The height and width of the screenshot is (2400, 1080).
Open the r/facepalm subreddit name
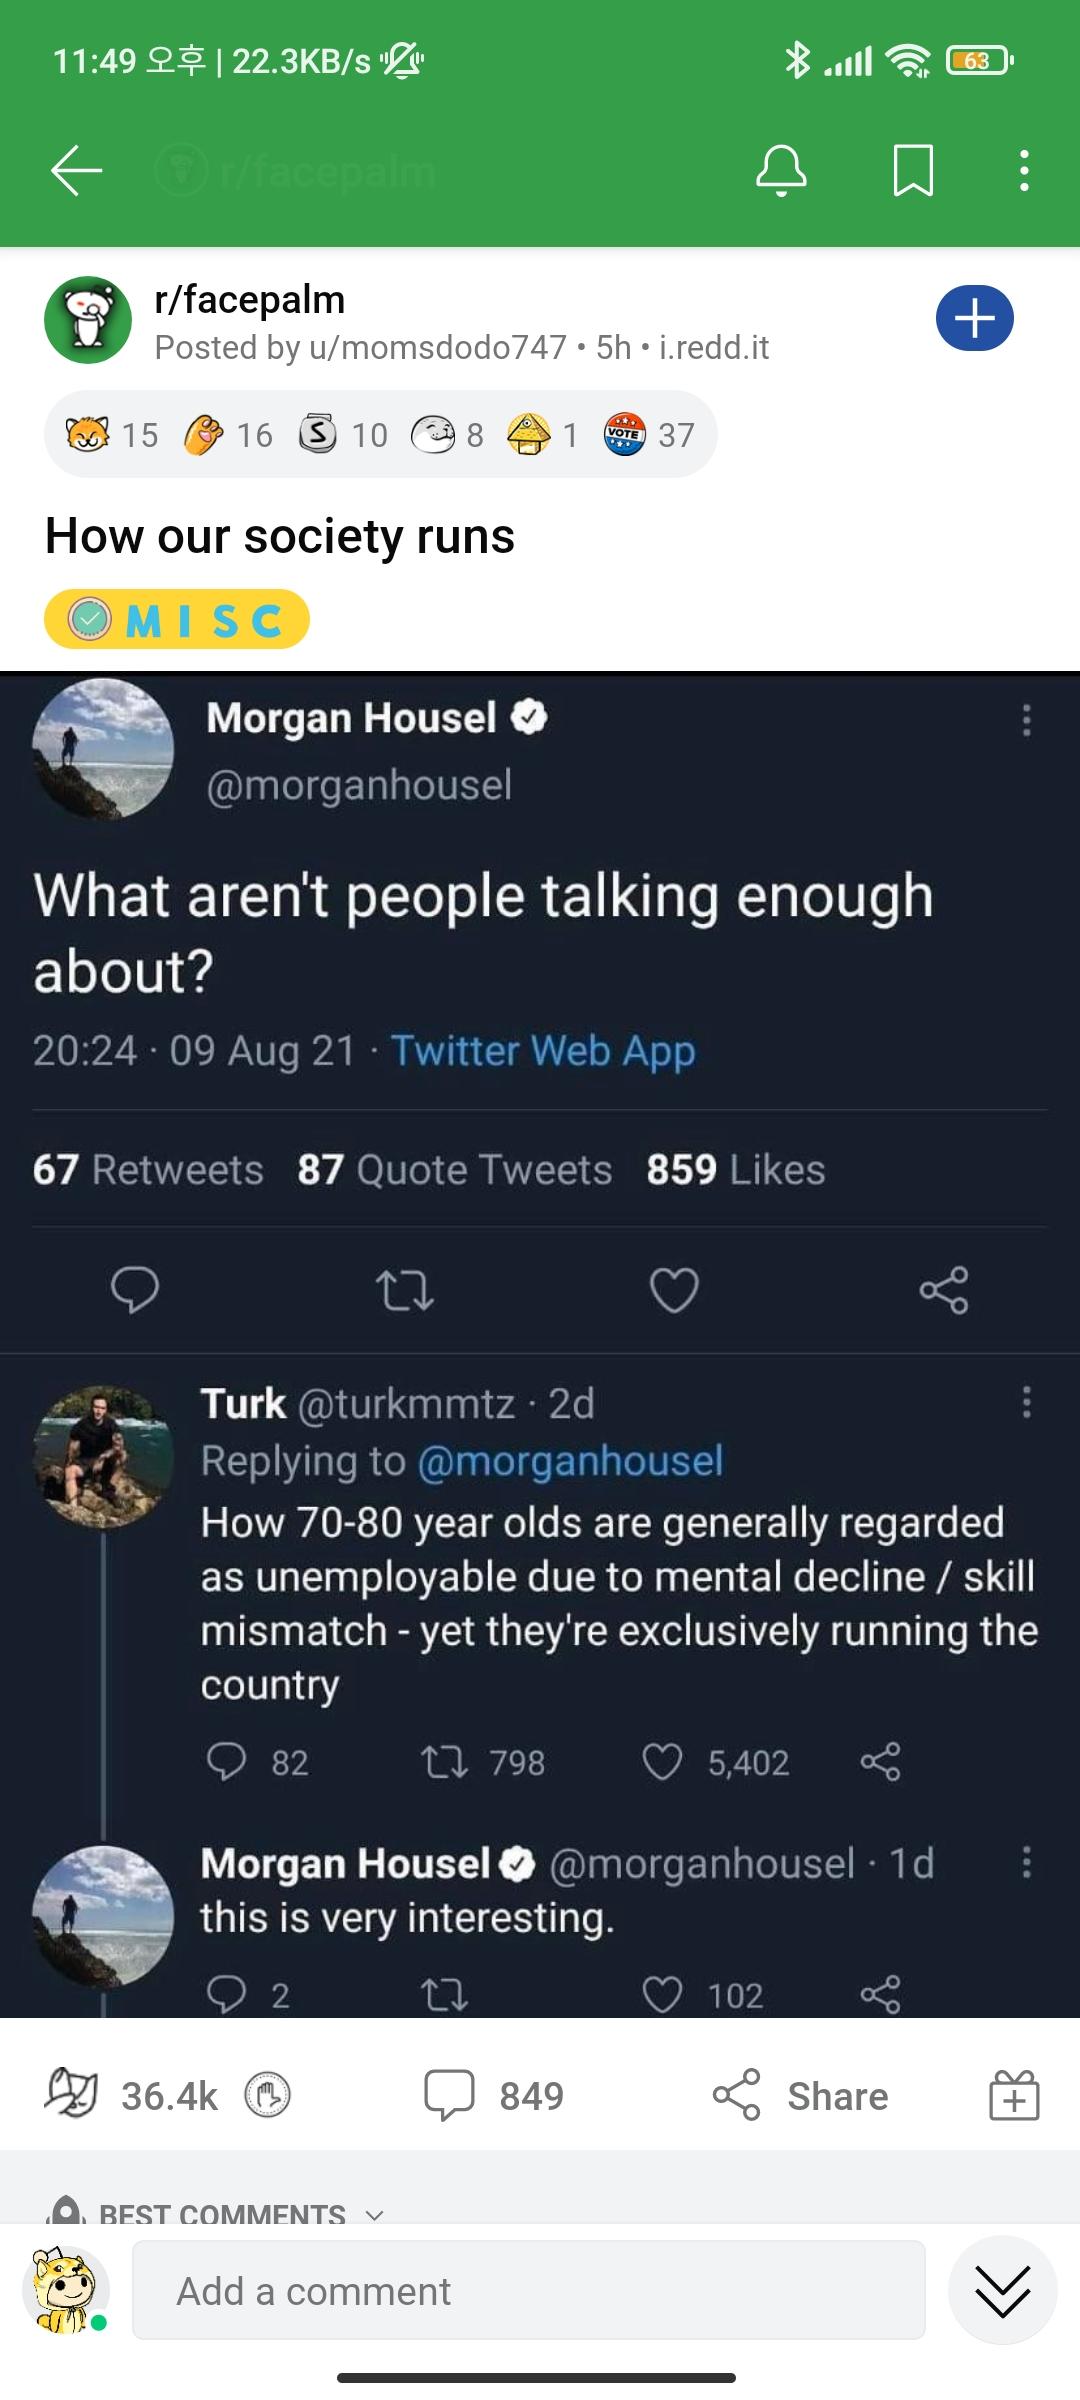tap(248, 299)
